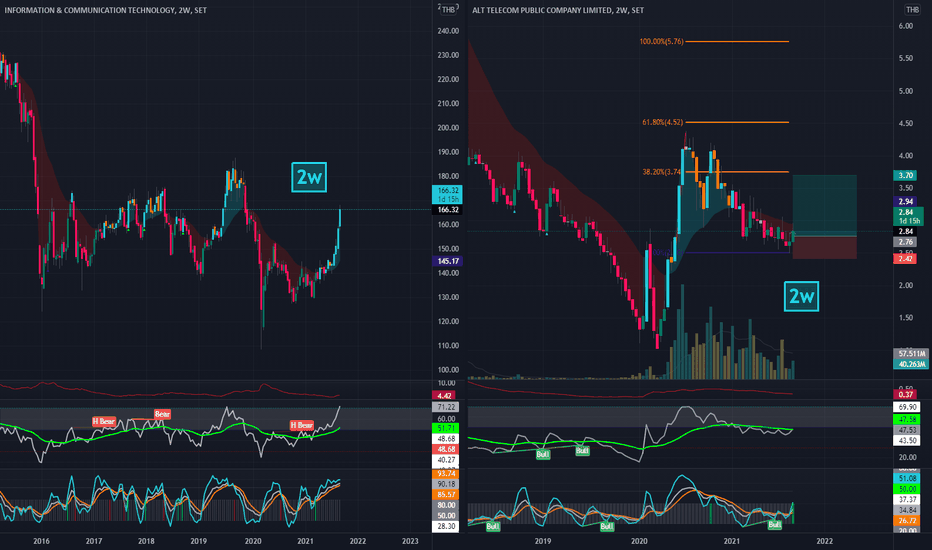Click the 90.18 value label
This screenshot has width=932, height=550.
click(446, 484)
